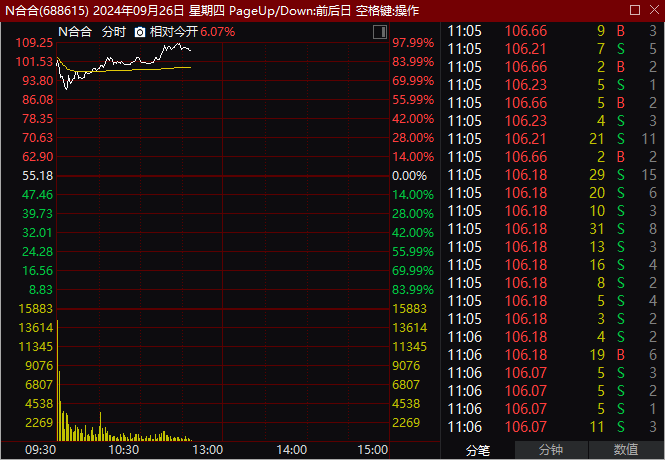Click the 0.00% label on right axis
665x460 pixels.
(x=409, y=175)
